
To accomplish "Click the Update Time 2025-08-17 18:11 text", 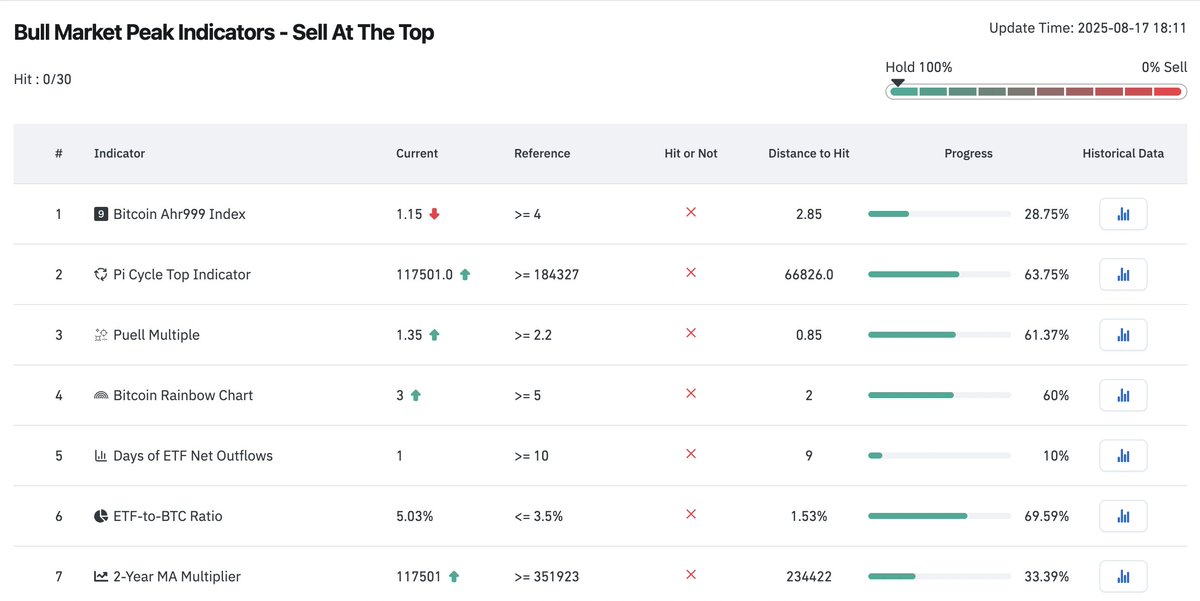I will coord(1088,28).
